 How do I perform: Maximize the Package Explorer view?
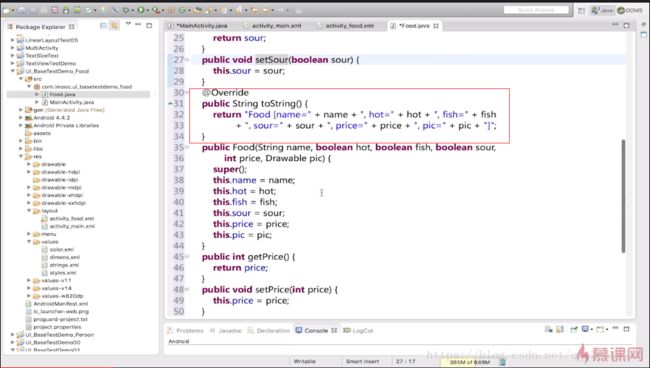click(x=149, y=26)
